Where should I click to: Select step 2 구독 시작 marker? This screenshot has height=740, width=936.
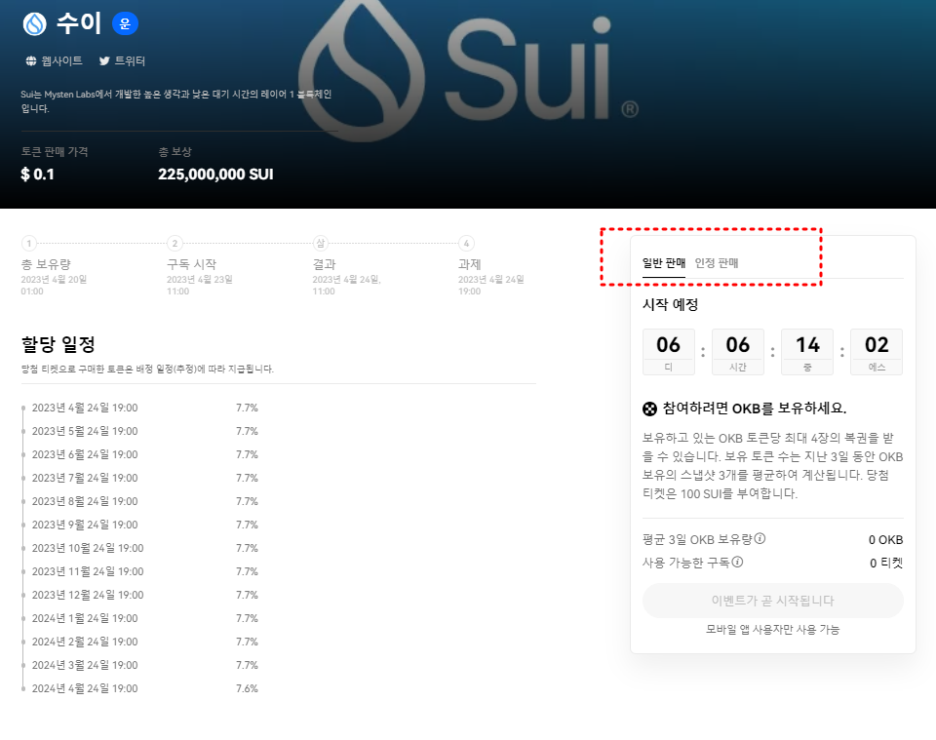point(174,243)
